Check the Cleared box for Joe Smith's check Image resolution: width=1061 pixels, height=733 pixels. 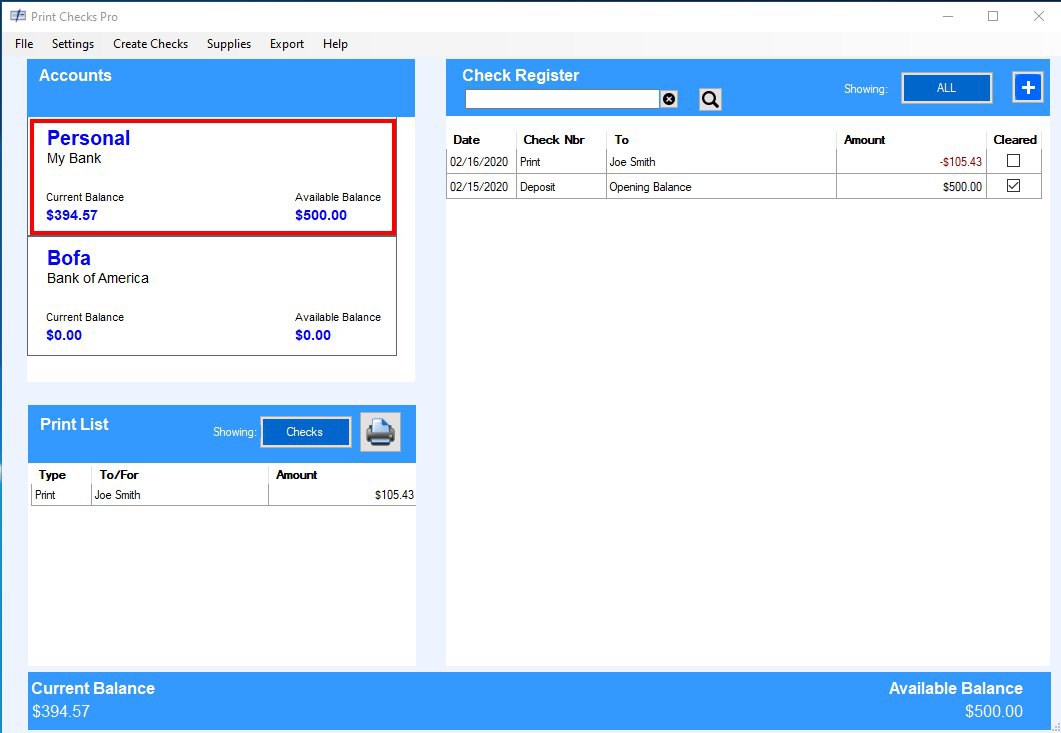[x=1014, y=162]
